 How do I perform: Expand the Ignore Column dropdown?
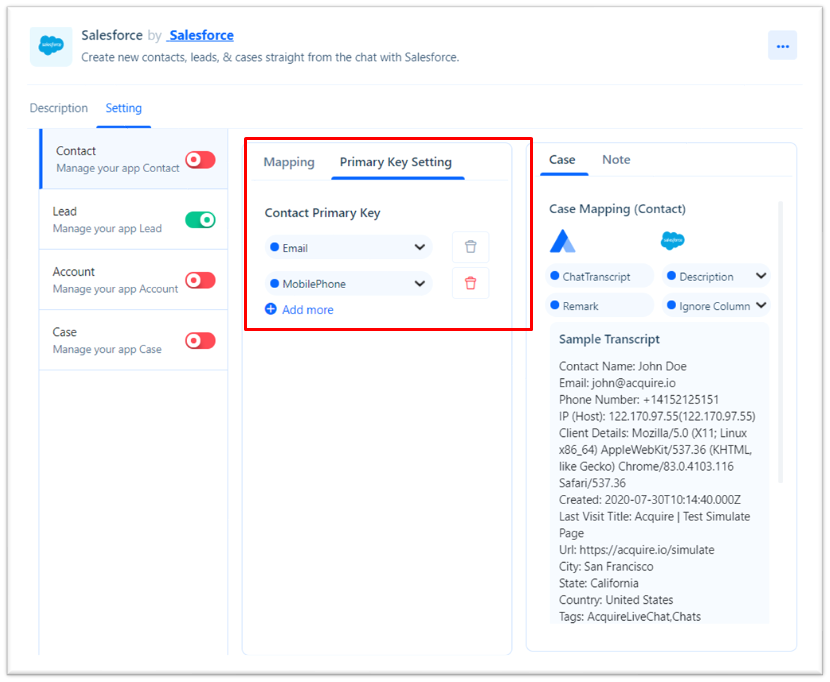716,306
